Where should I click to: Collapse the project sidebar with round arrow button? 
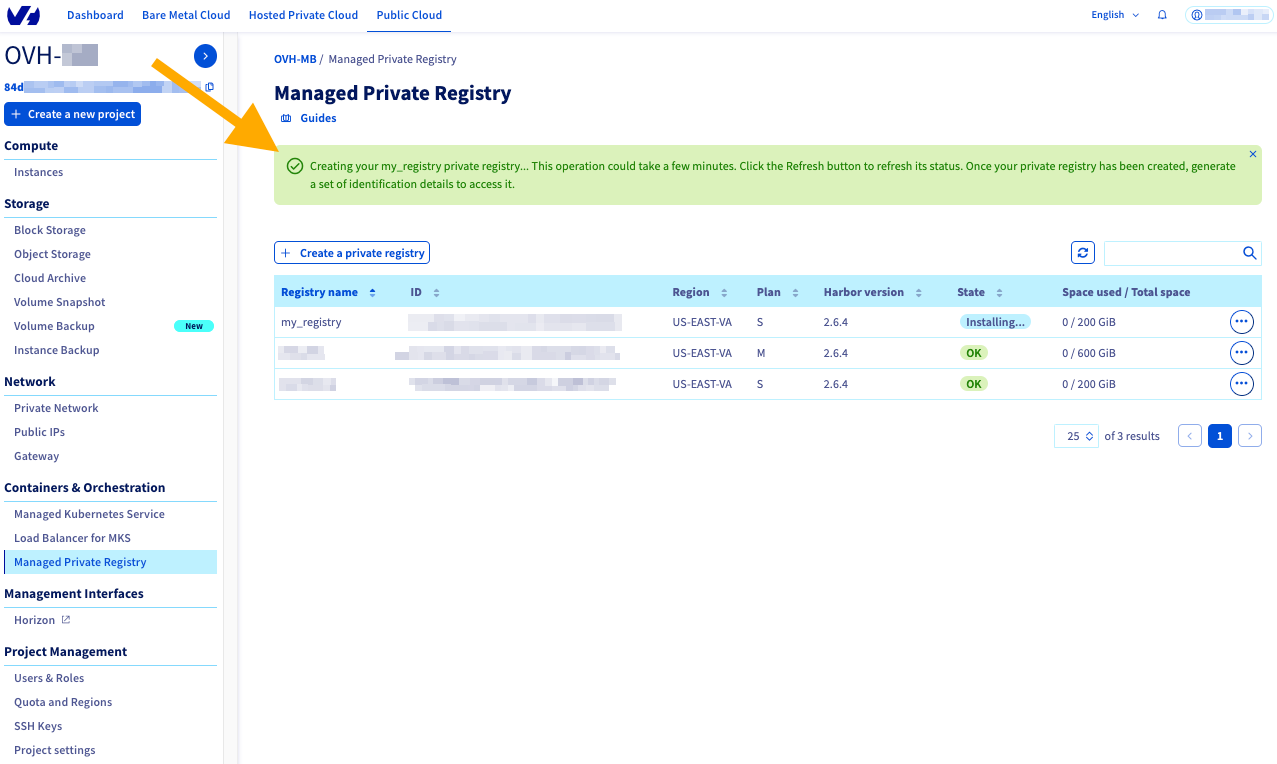click(x=205, y=56)
